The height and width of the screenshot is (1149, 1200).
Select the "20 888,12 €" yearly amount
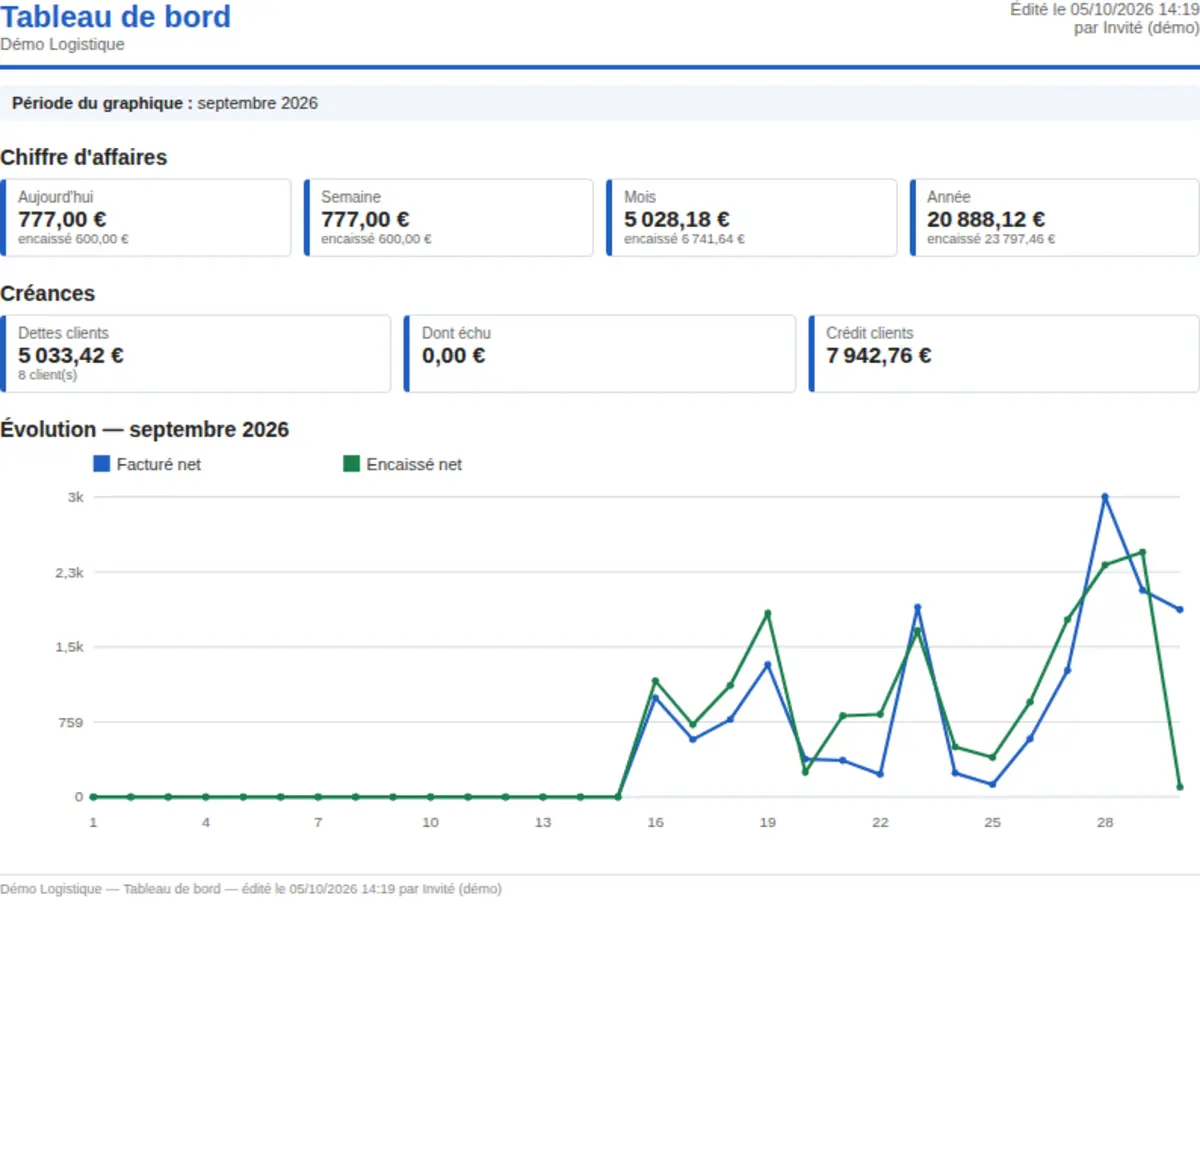(x=986, y=219)
